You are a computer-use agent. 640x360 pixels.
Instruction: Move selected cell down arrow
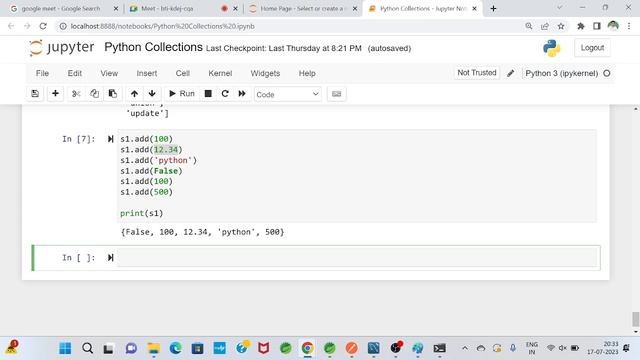152,94
